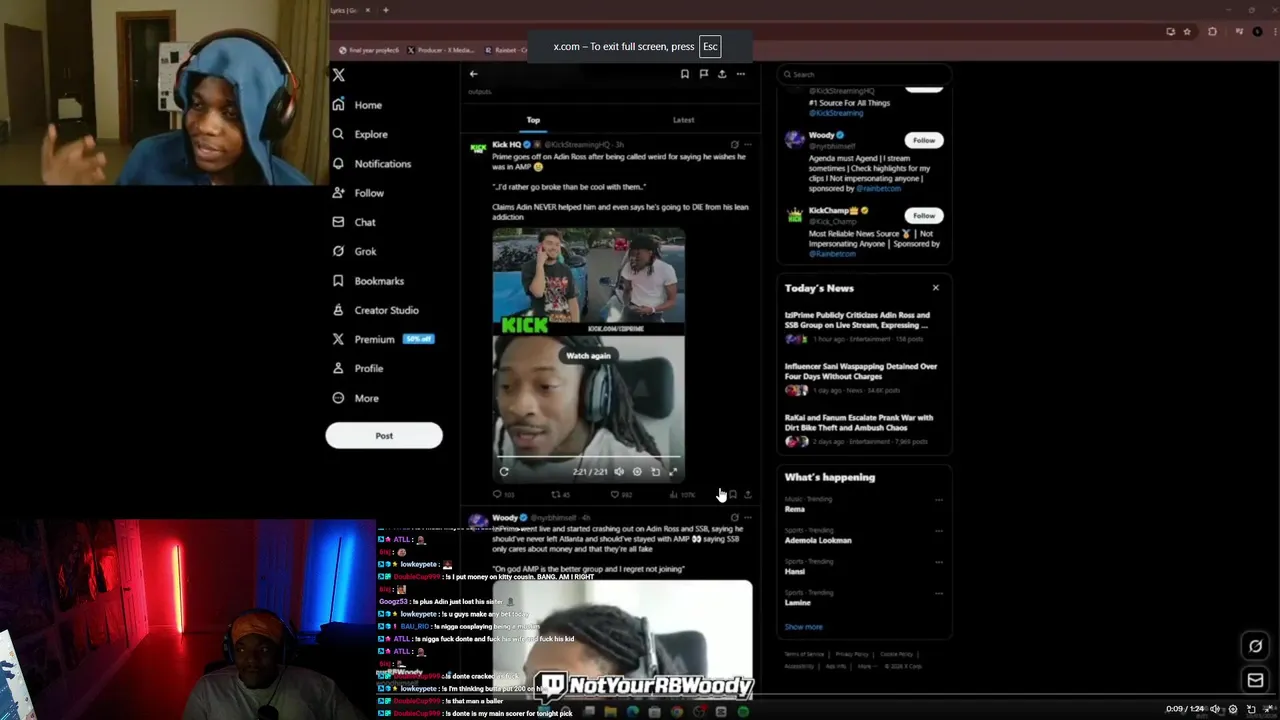This screenshot has height=720, width=1280.
Task: Click Watch again on the Kick HQ video
Action: [x=588, y=355]
